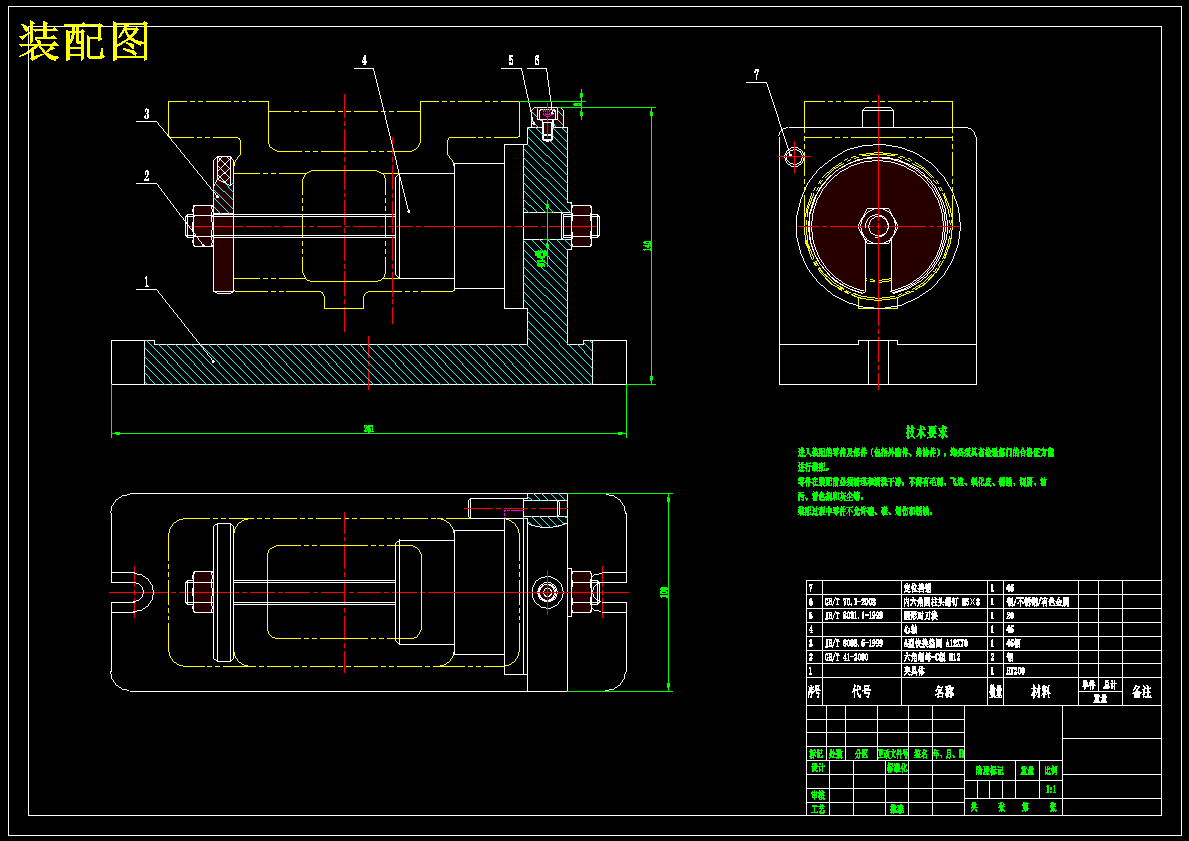Viewport: 1189px width, 841px height.
Task: Select the 年、月、日 date header
Action: [948, 754]
